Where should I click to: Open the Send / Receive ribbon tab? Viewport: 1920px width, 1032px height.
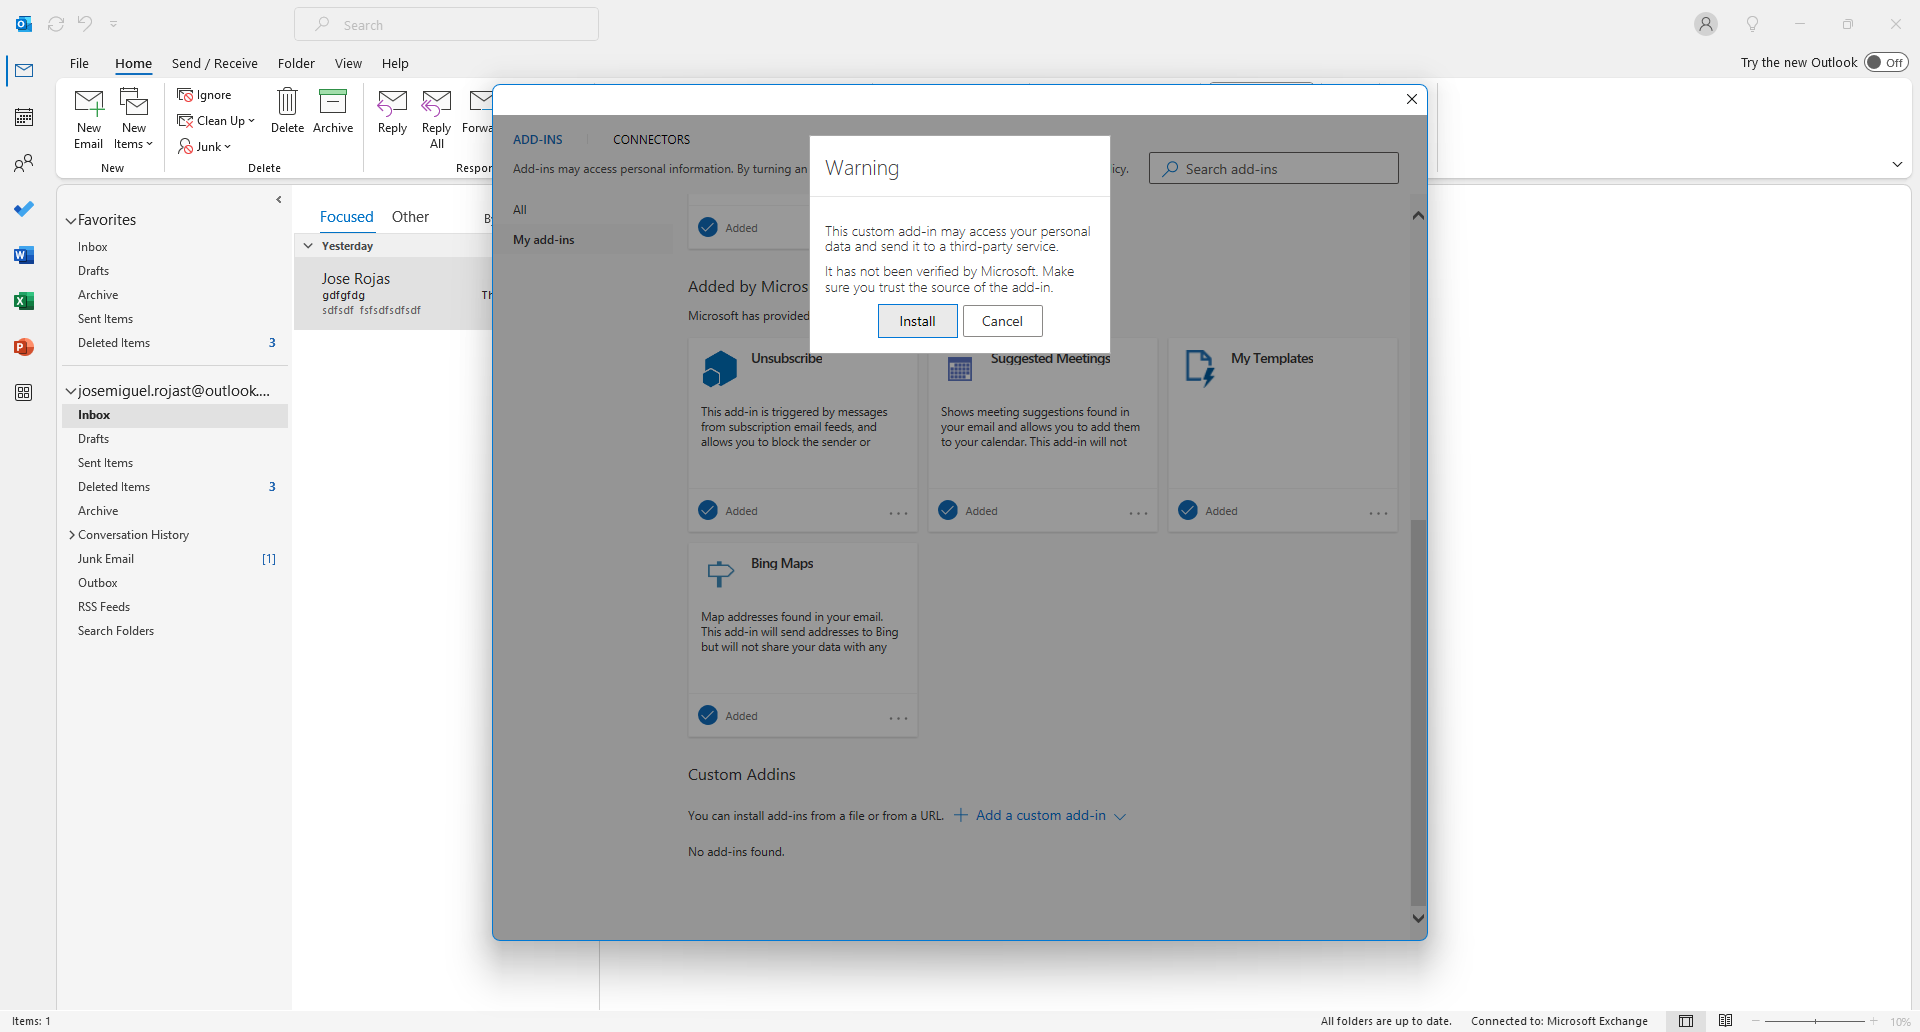click(x=215, y=63)
